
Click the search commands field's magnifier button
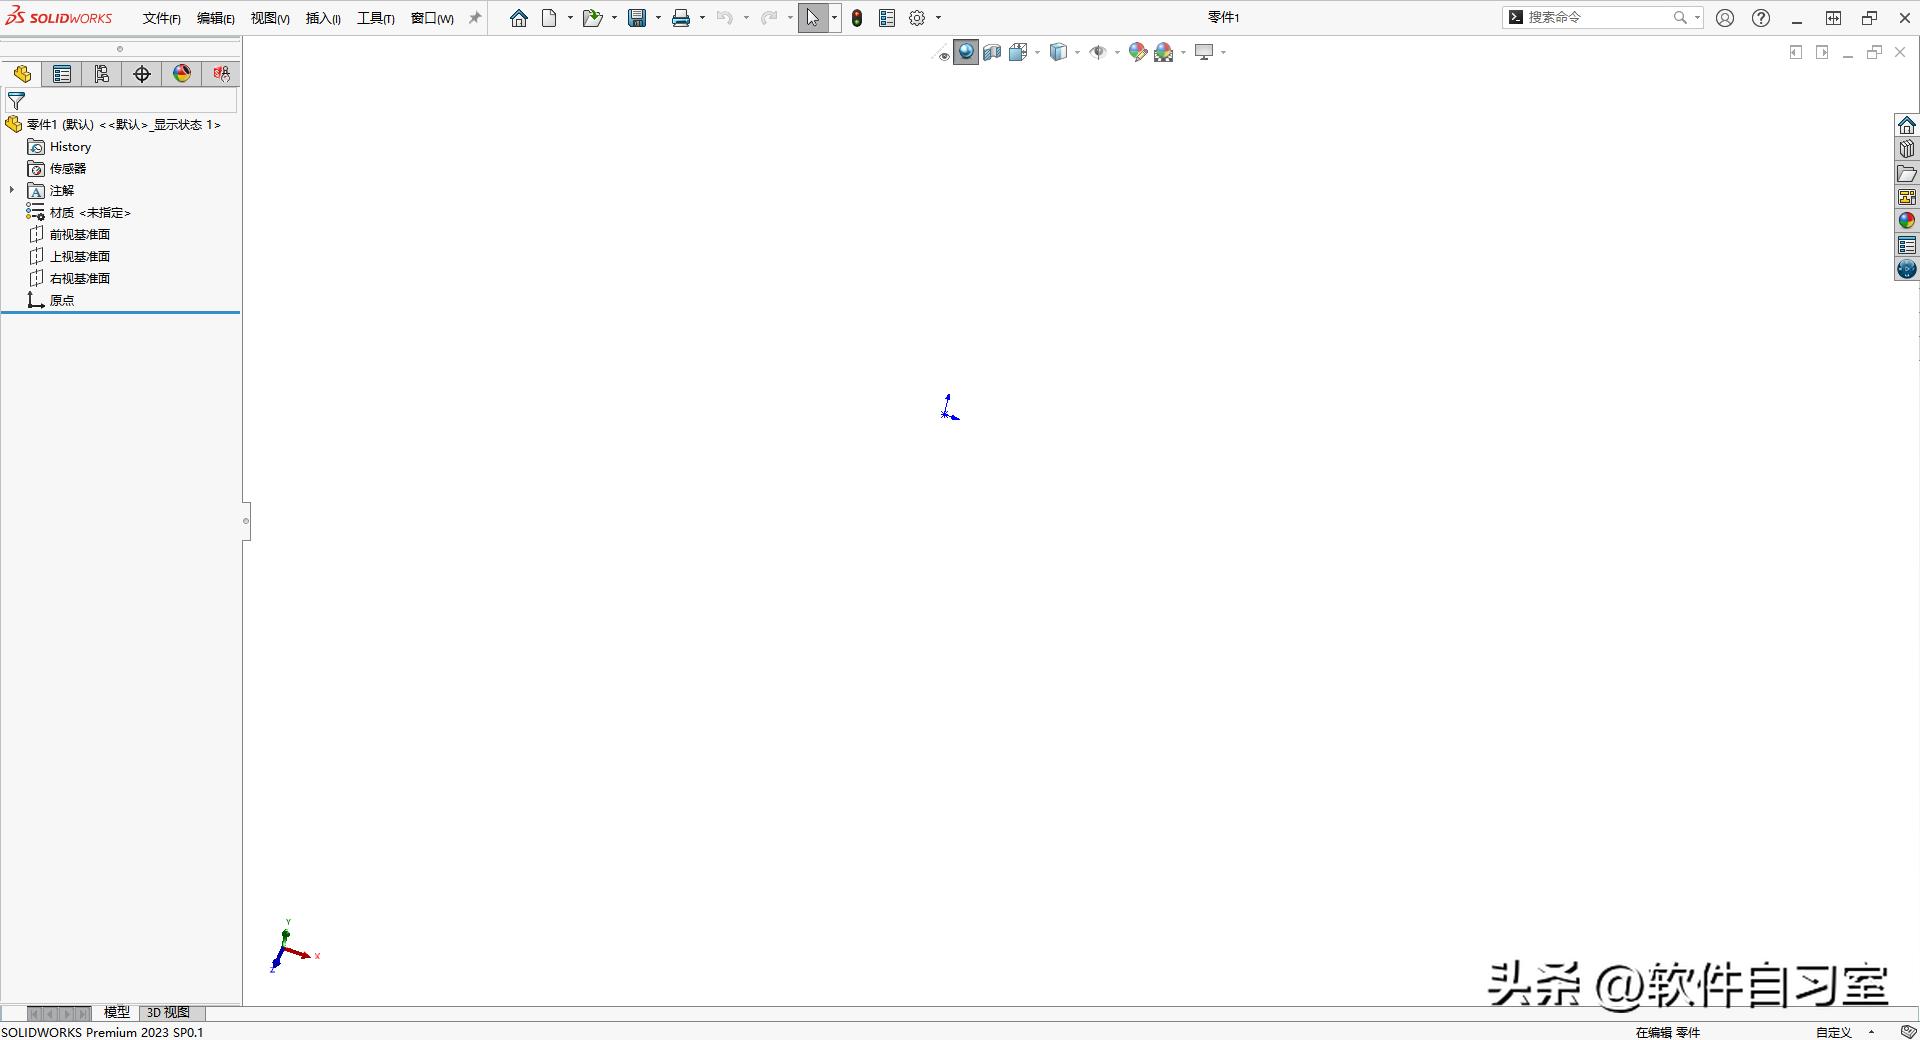click(x=1677, y=17)
